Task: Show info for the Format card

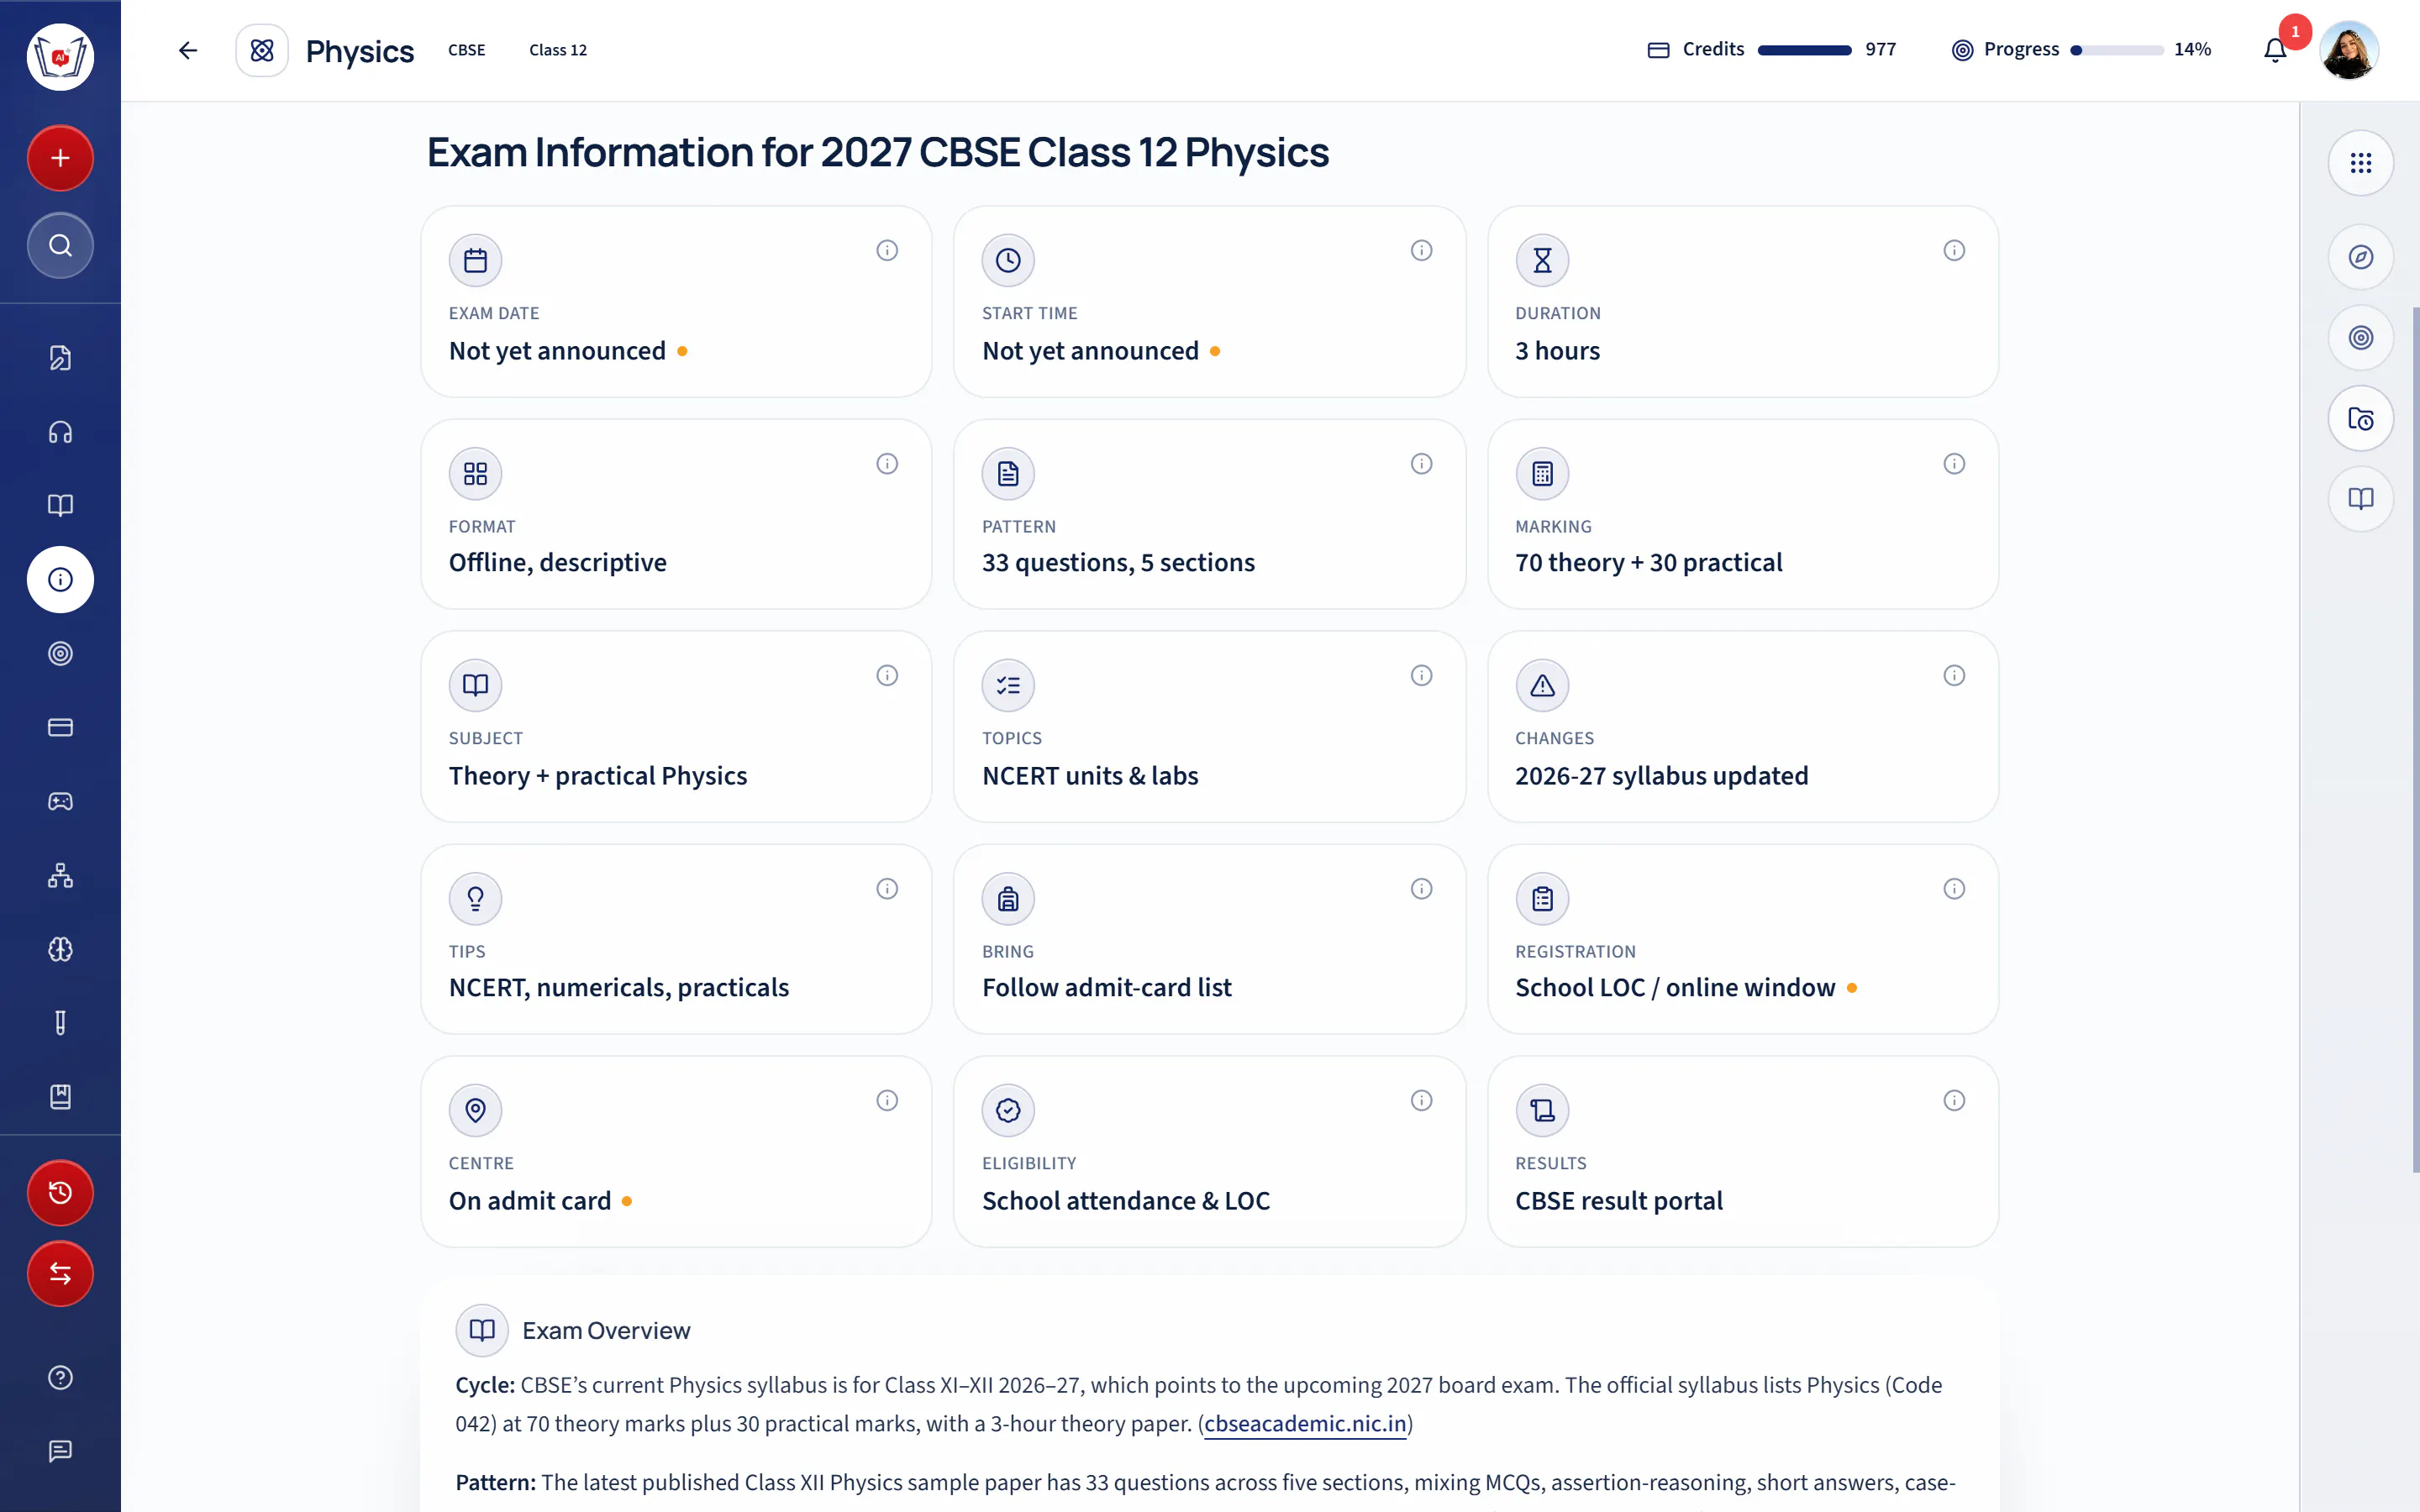Action: [x=887, y=463]
